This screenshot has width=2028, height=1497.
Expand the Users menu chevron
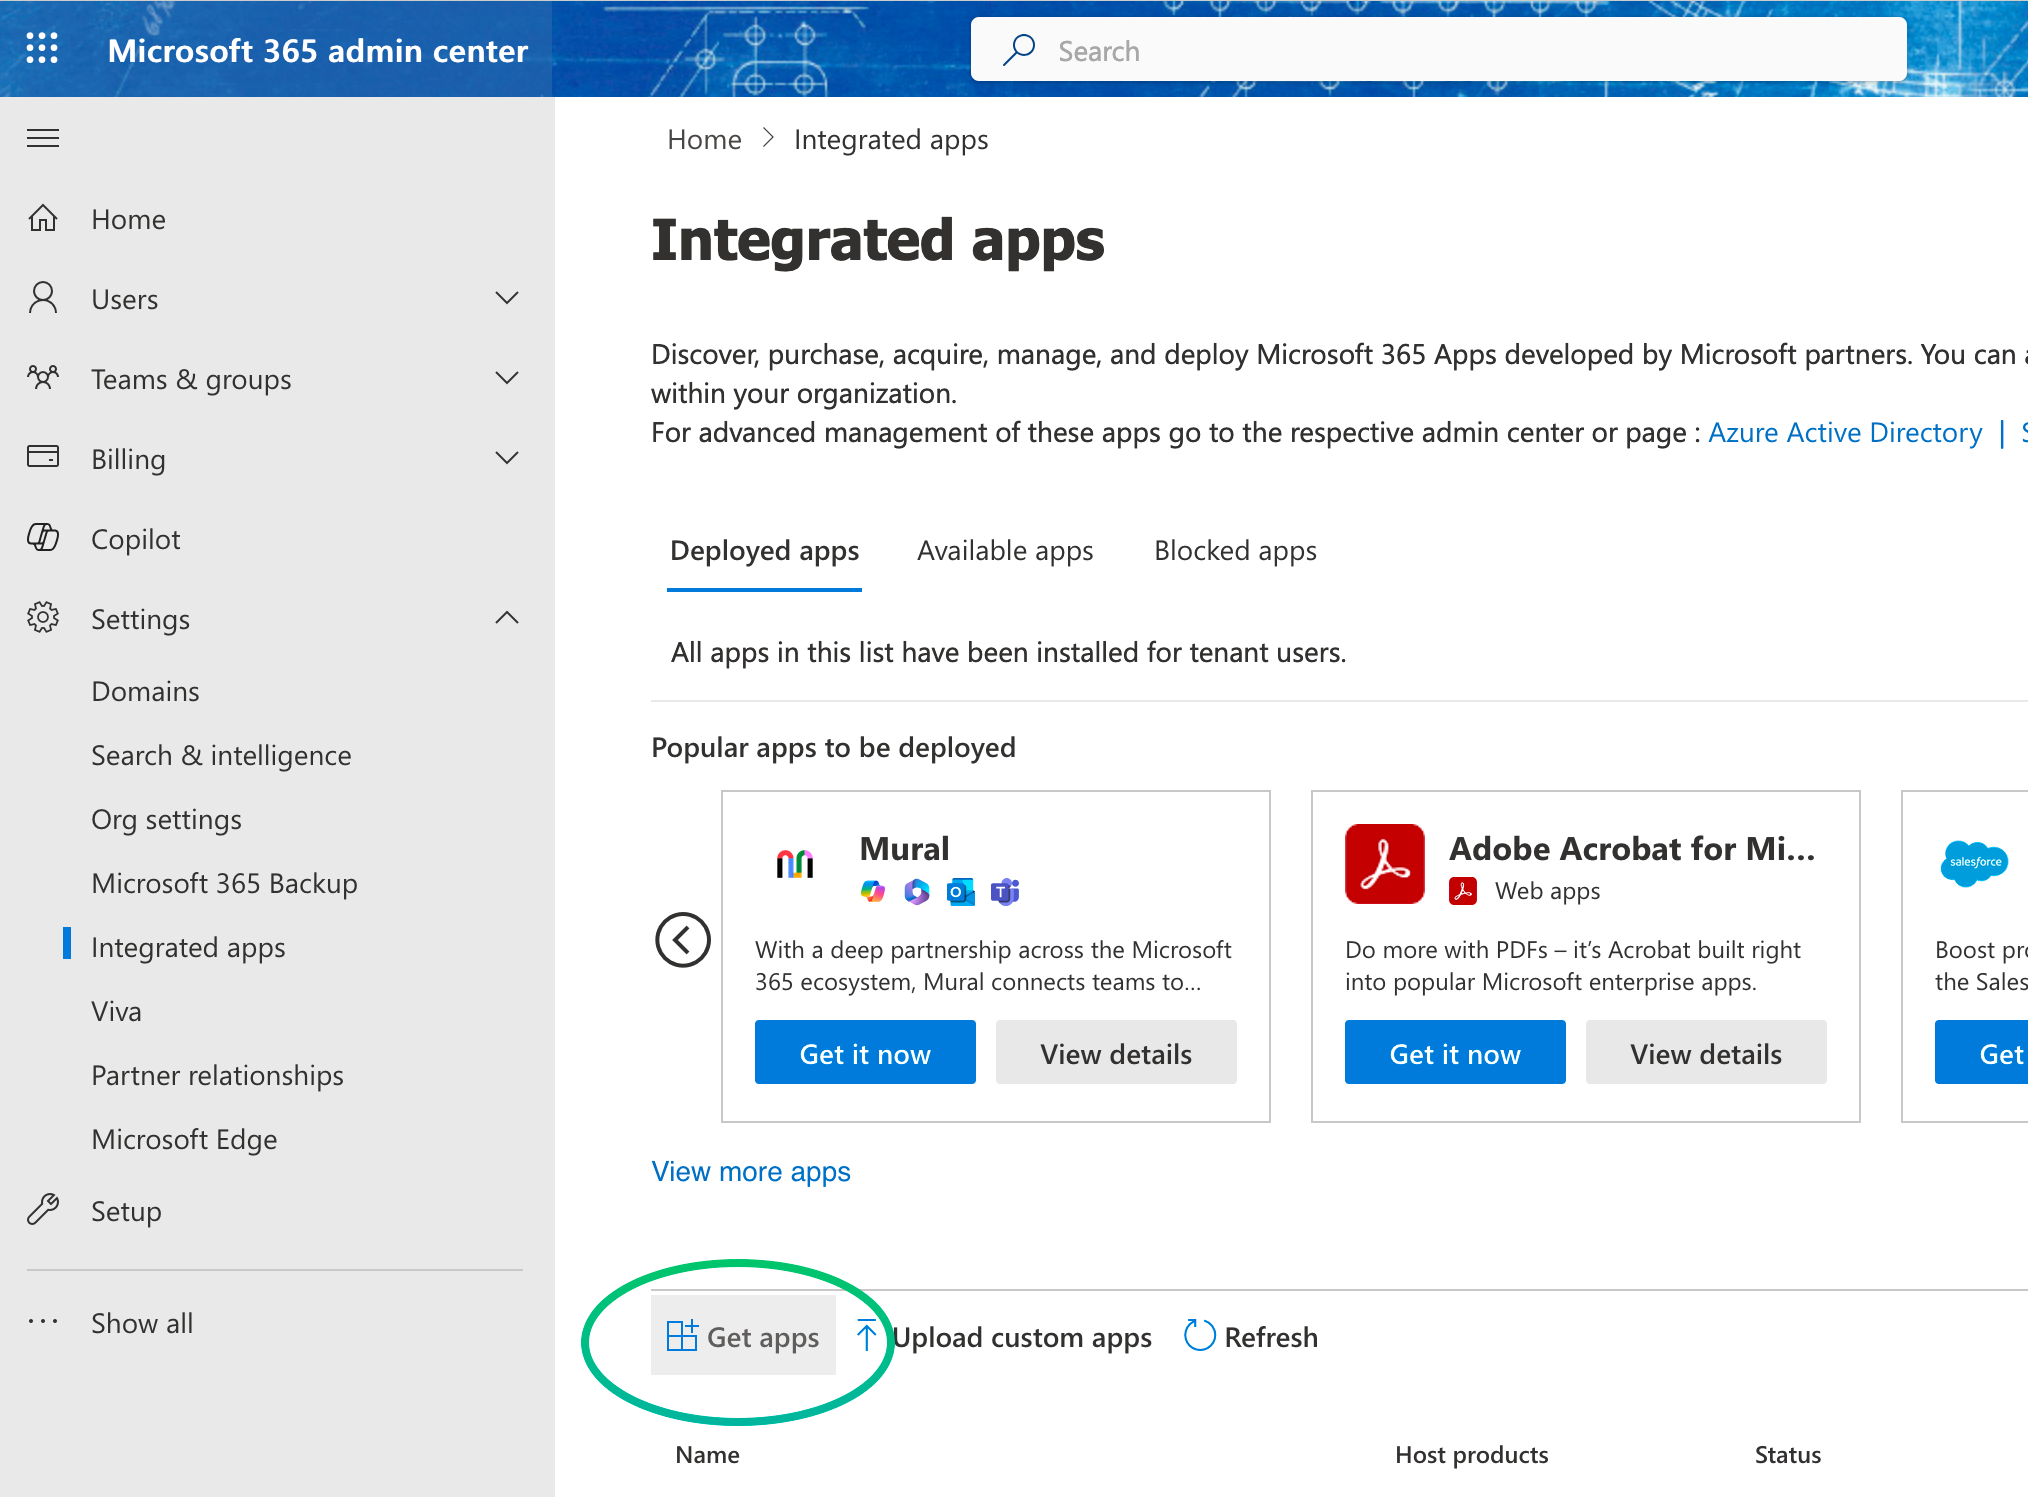[507, 298]
